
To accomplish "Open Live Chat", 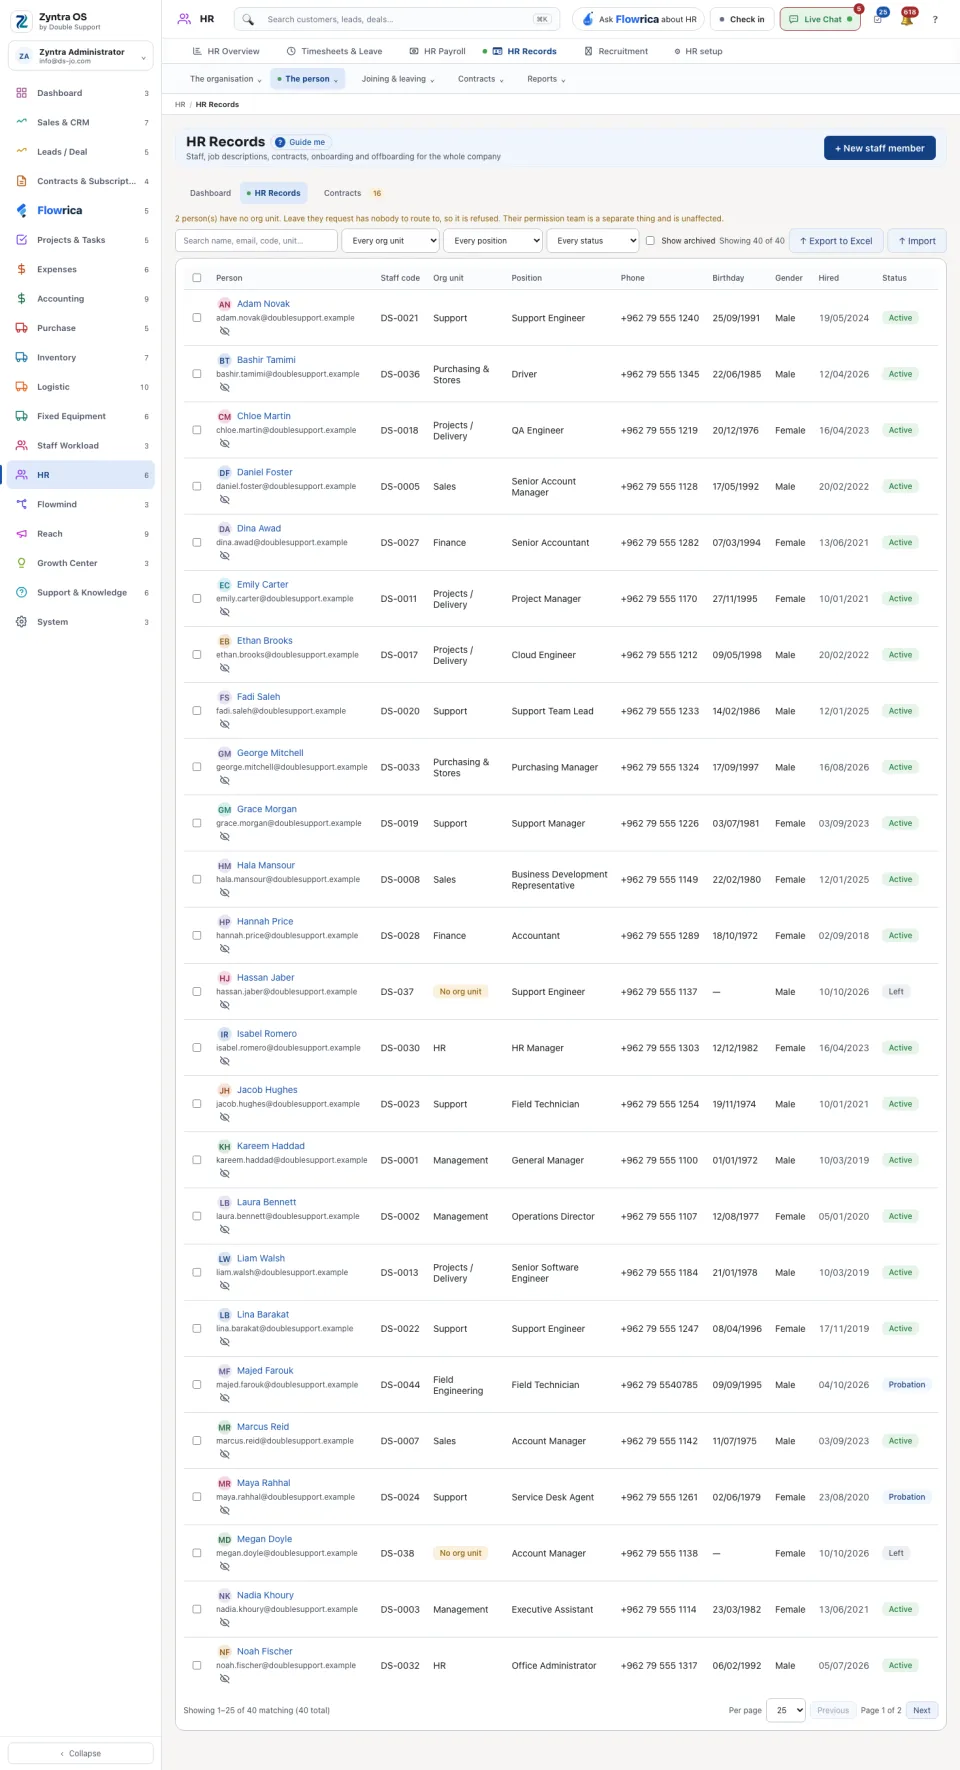I will pos(820,19).
